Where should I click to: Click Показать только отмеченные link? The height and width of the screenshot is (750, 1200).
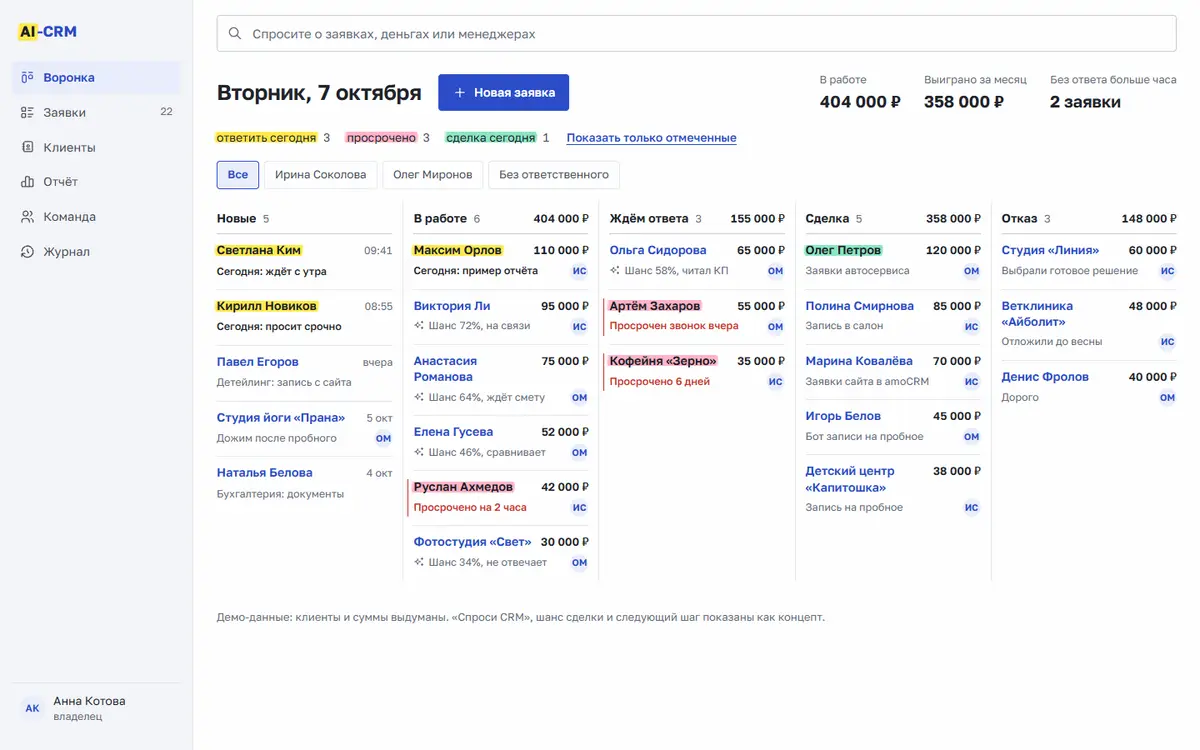651,138
